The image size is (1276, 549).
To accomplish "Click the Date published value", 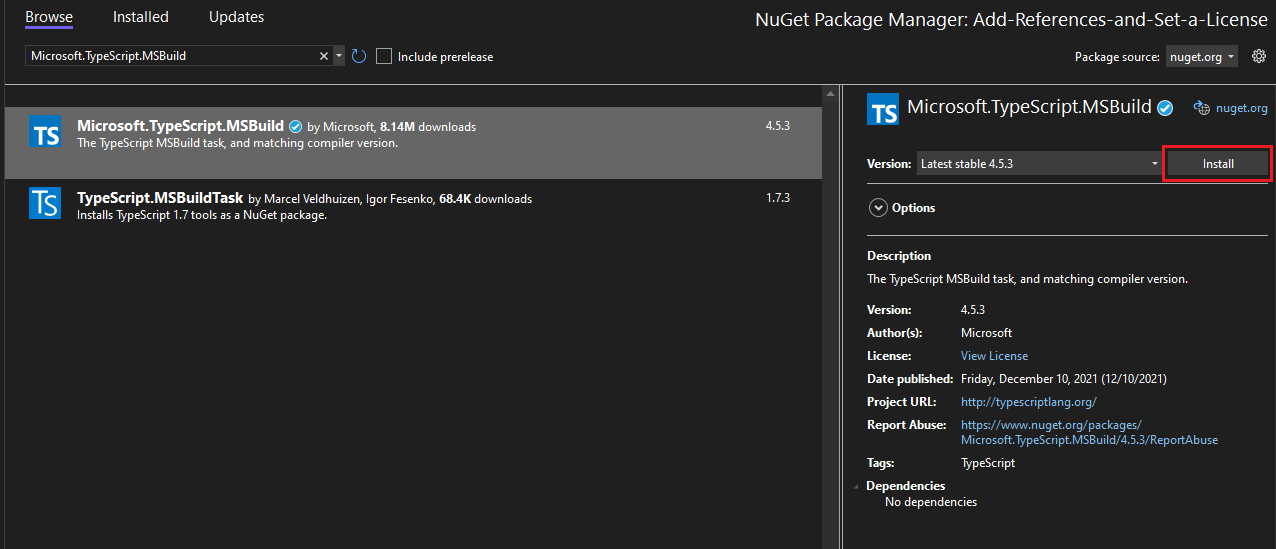I will (x=1064, y=379).
